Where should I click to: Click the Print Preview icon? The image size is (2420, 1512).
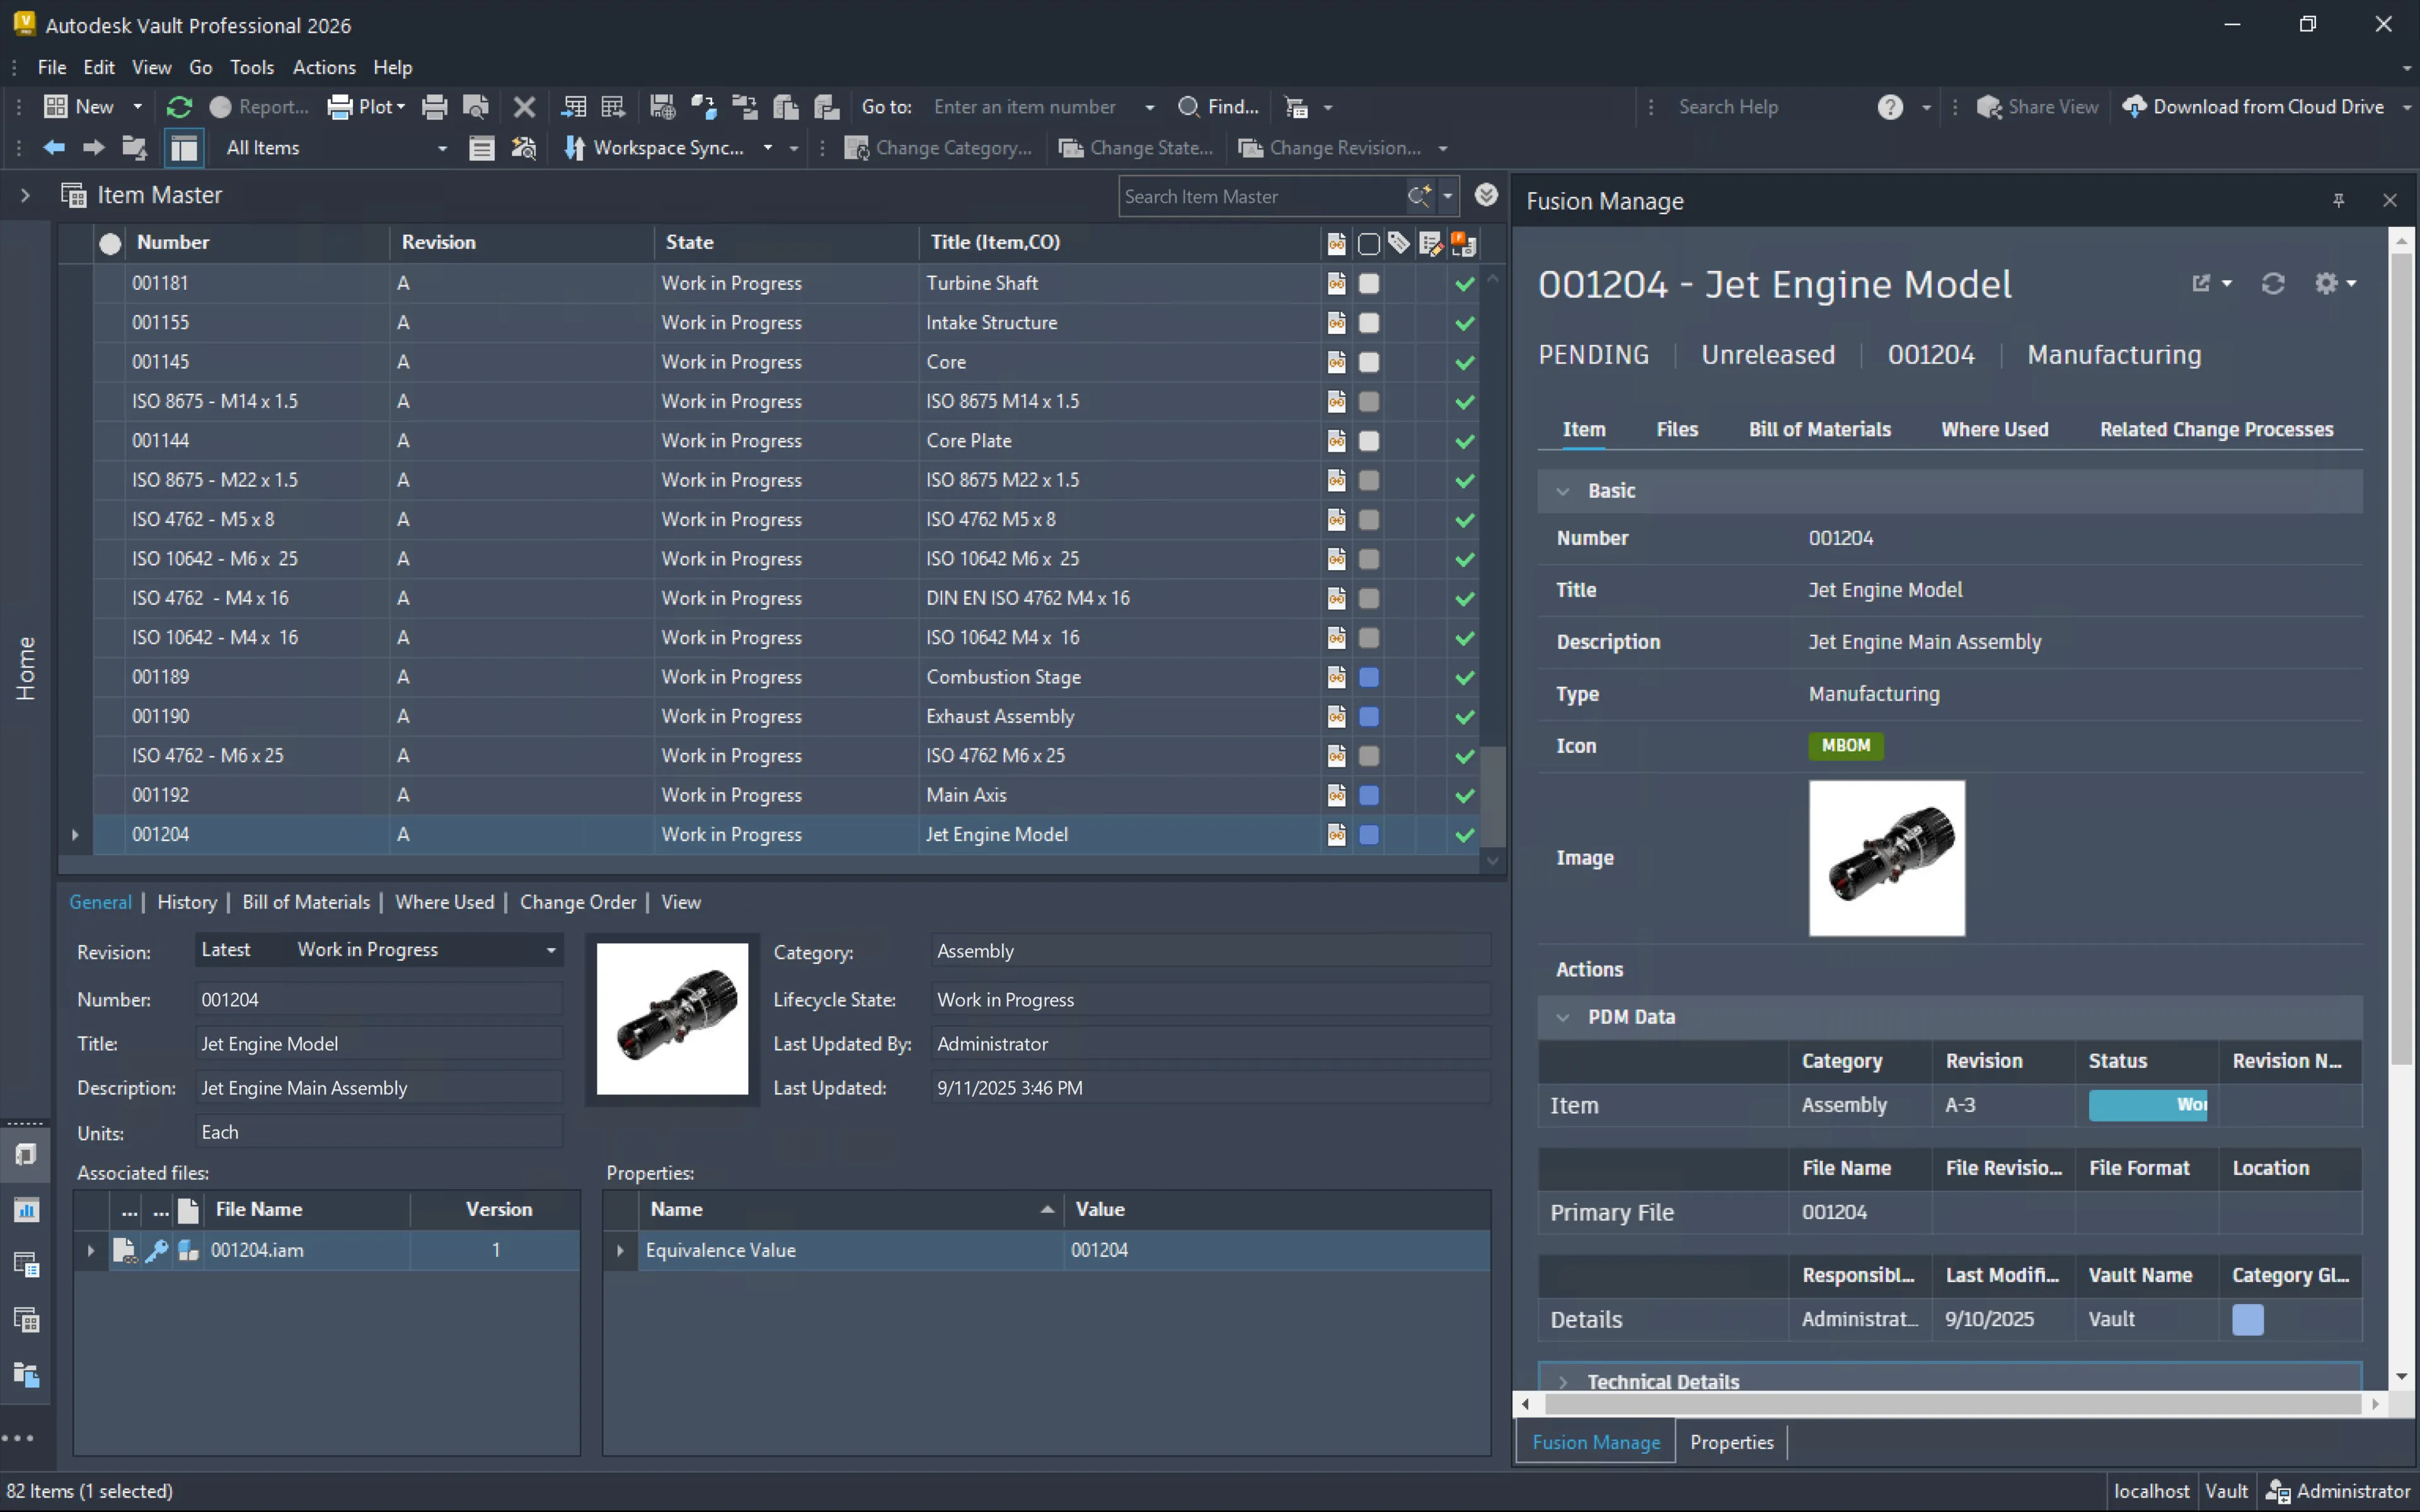pos(476,107)
